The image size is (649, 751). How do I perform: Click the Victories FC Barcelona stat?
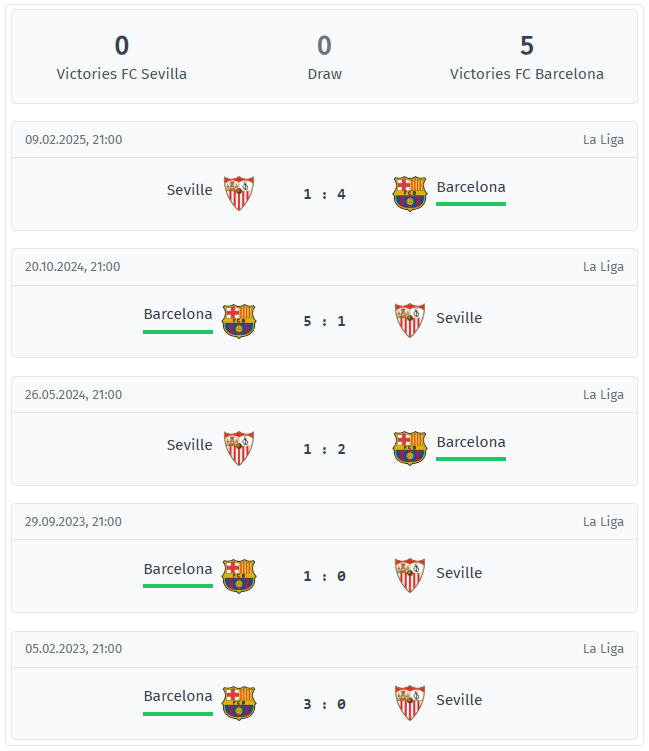pos(526,58)
